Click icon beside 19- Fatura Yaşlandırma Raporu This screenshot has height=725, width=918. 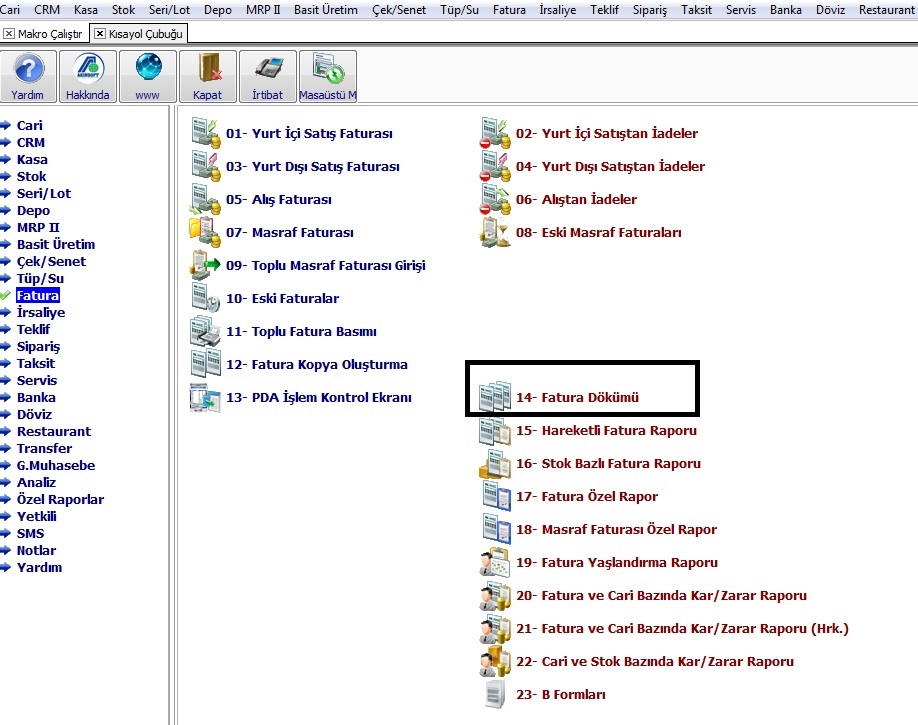(495, 562)
